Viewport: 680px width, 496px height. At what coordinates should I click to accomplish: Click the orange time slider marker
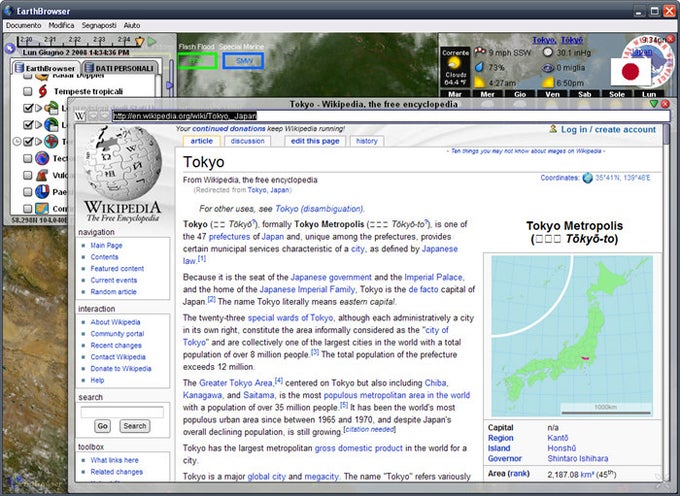[139, 42]
